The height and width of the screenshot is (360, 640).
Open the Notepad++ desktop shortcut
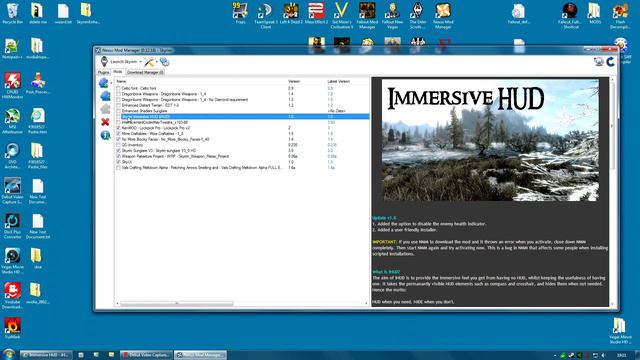point(12,49)
